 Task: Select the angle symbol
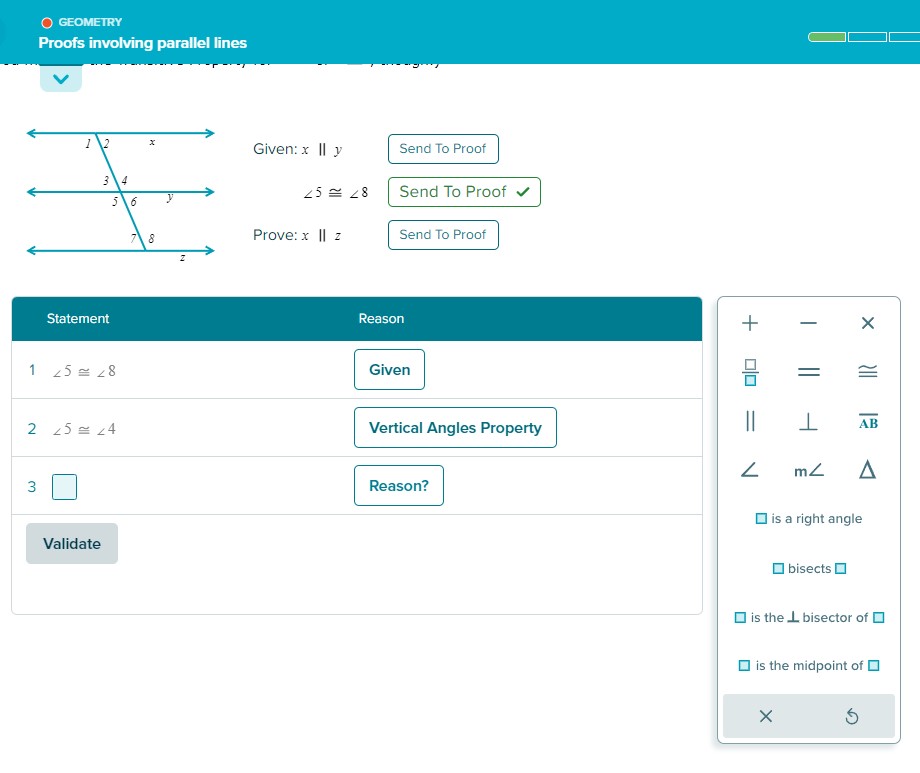(749, 470)
